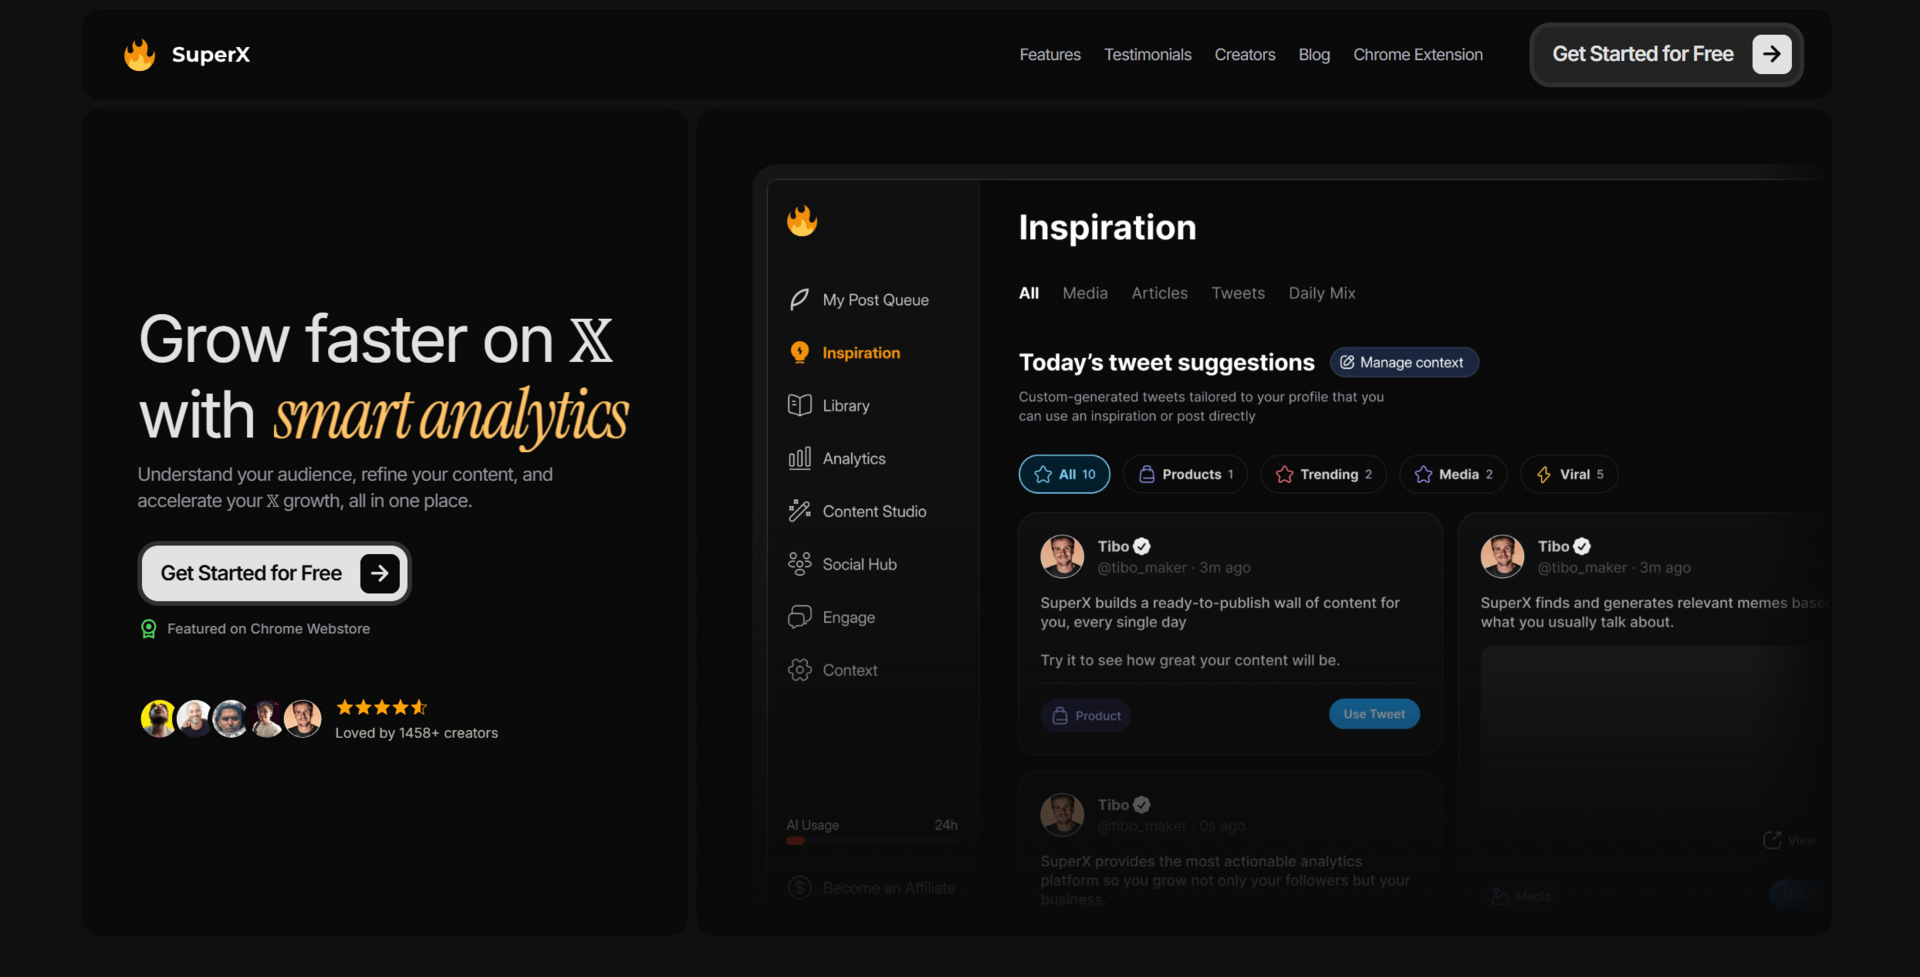Click the bag icon in the Product tag
Image resolution: width=1920 pixels, height=977 pixels.
[1060, 715]
